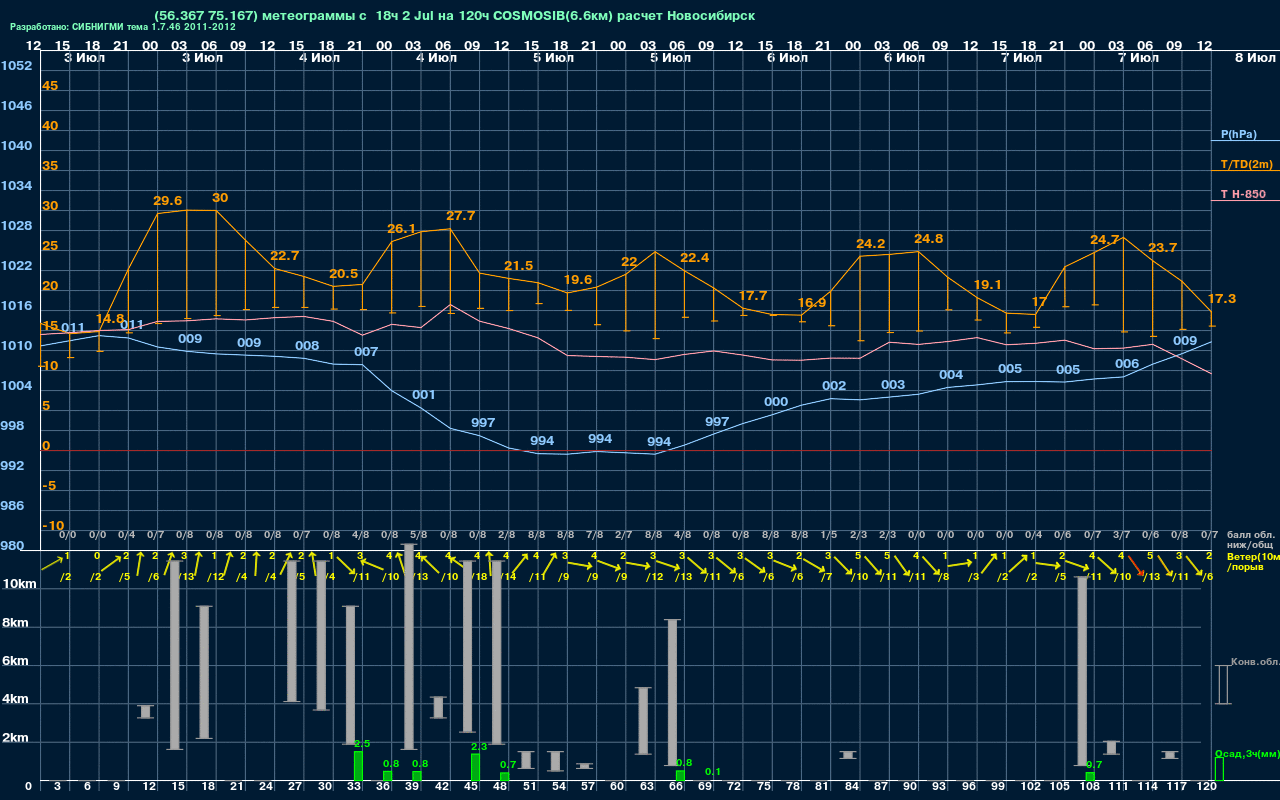Click the 006 pressure value label
The height and width of the screenshot is (800, 1280).
pyautogui.click(x=1127, y=364)
